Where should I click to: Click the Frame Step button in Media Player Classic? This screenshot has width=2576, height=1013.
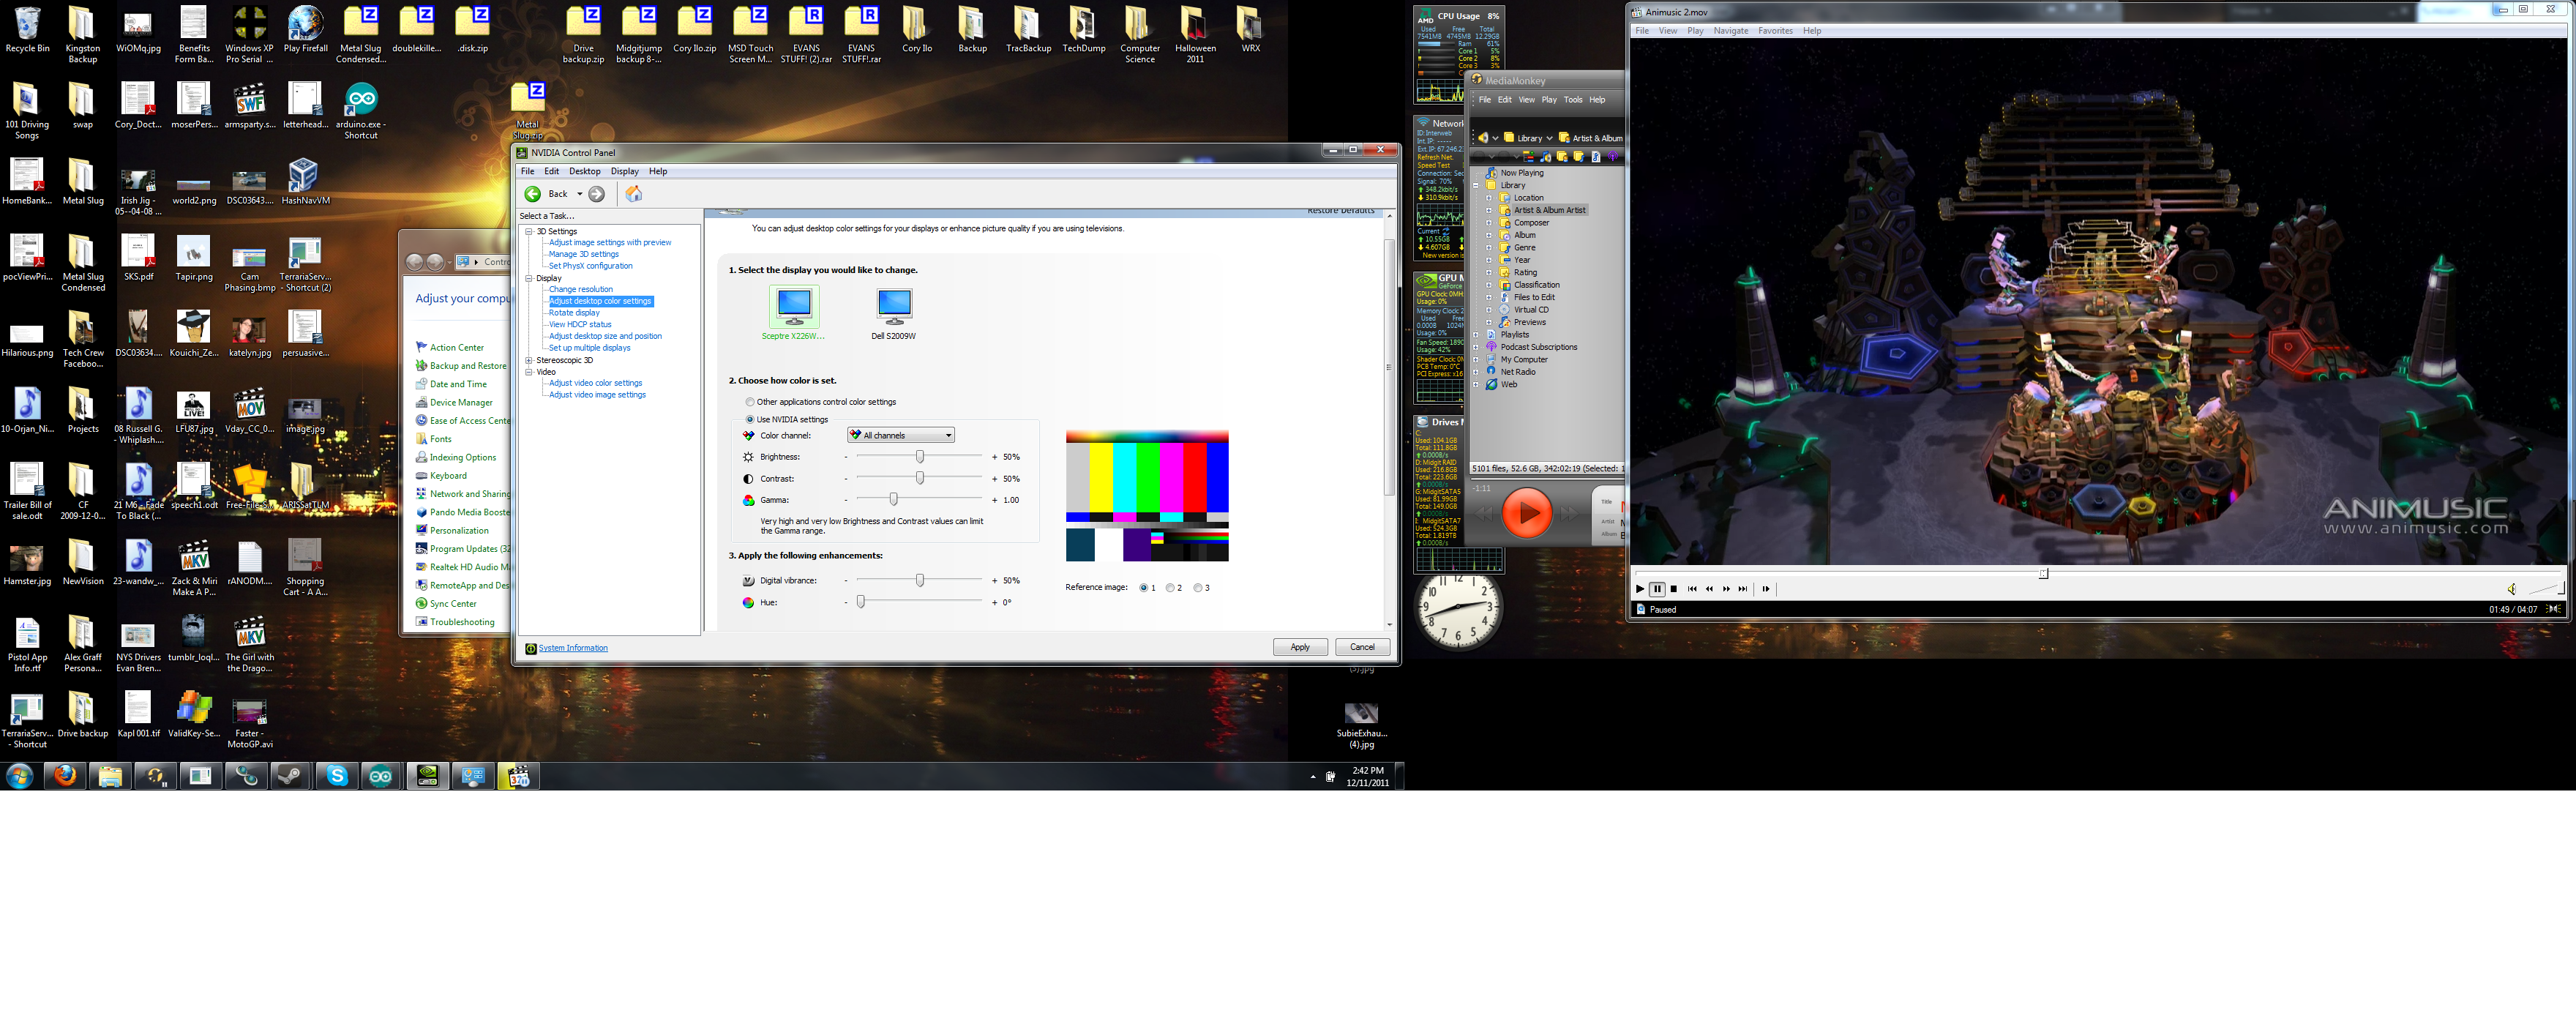(1766, 589)
